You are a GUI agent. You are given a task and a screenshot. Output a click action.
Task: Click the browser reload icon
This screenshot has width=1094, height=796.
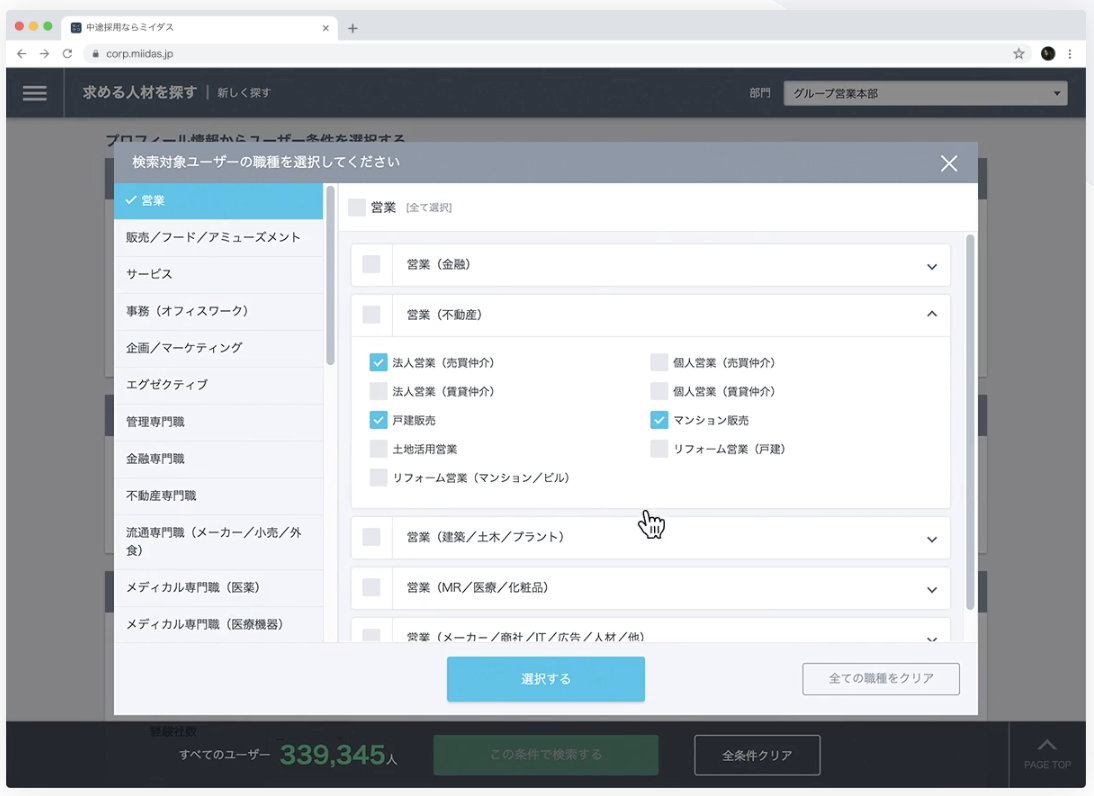click(x=67, y=54)
